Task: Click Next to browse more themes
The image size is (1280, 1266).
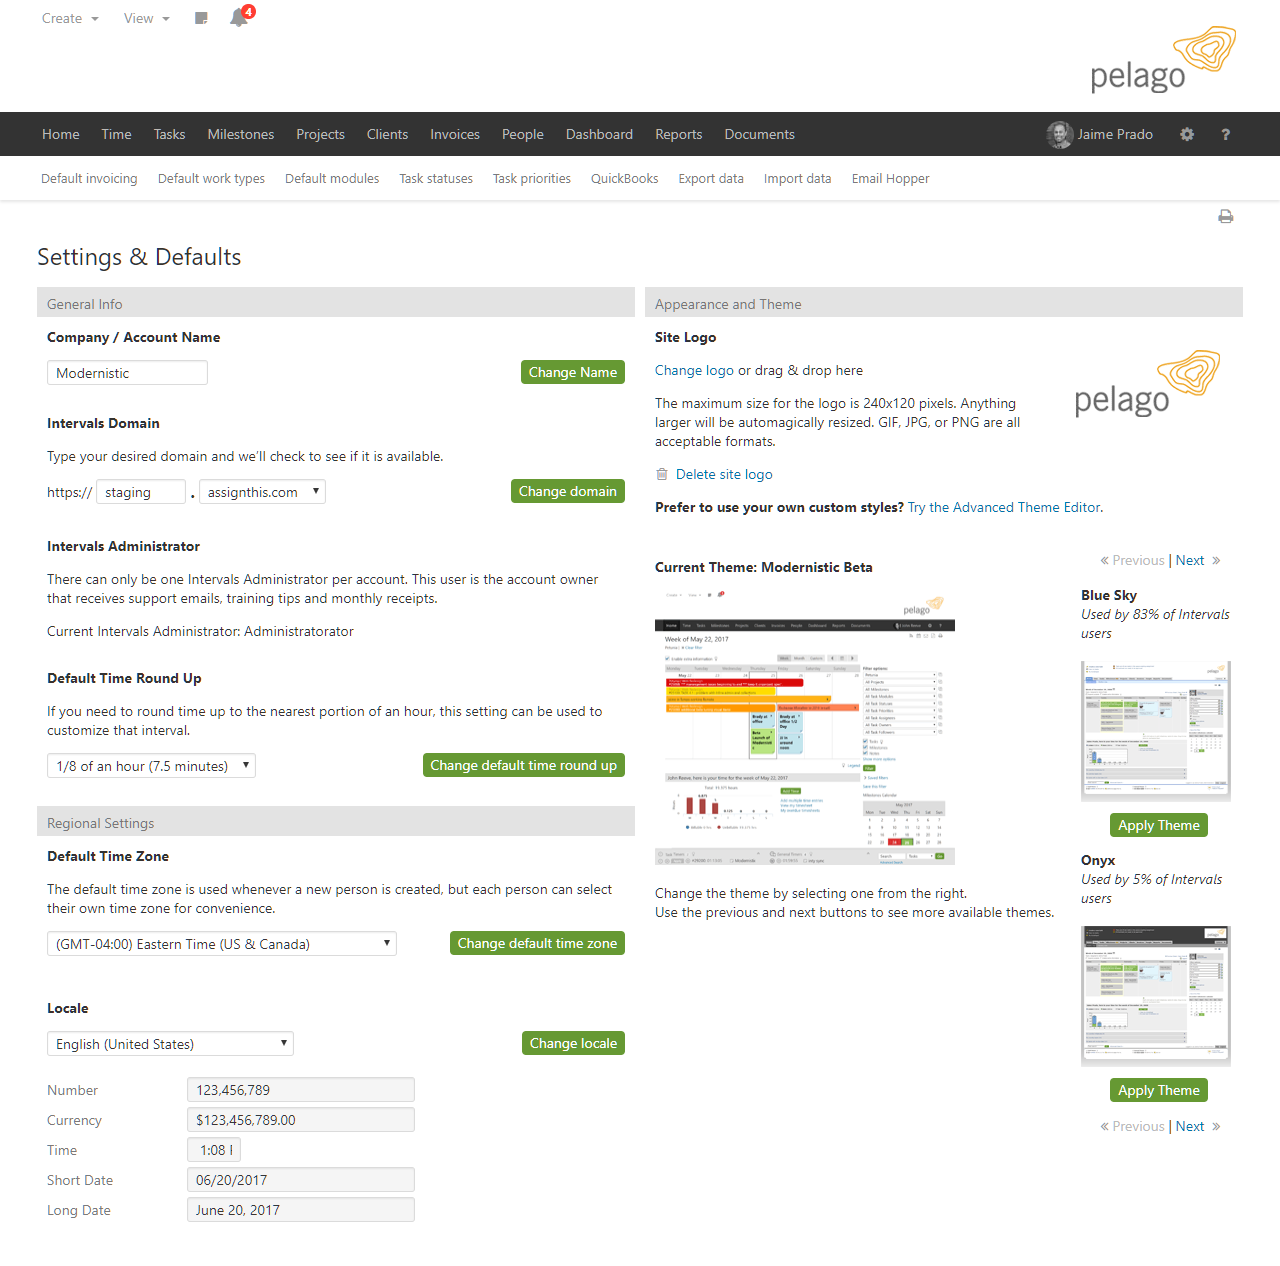Action: pyautogui.click(x=1190, y=560)
